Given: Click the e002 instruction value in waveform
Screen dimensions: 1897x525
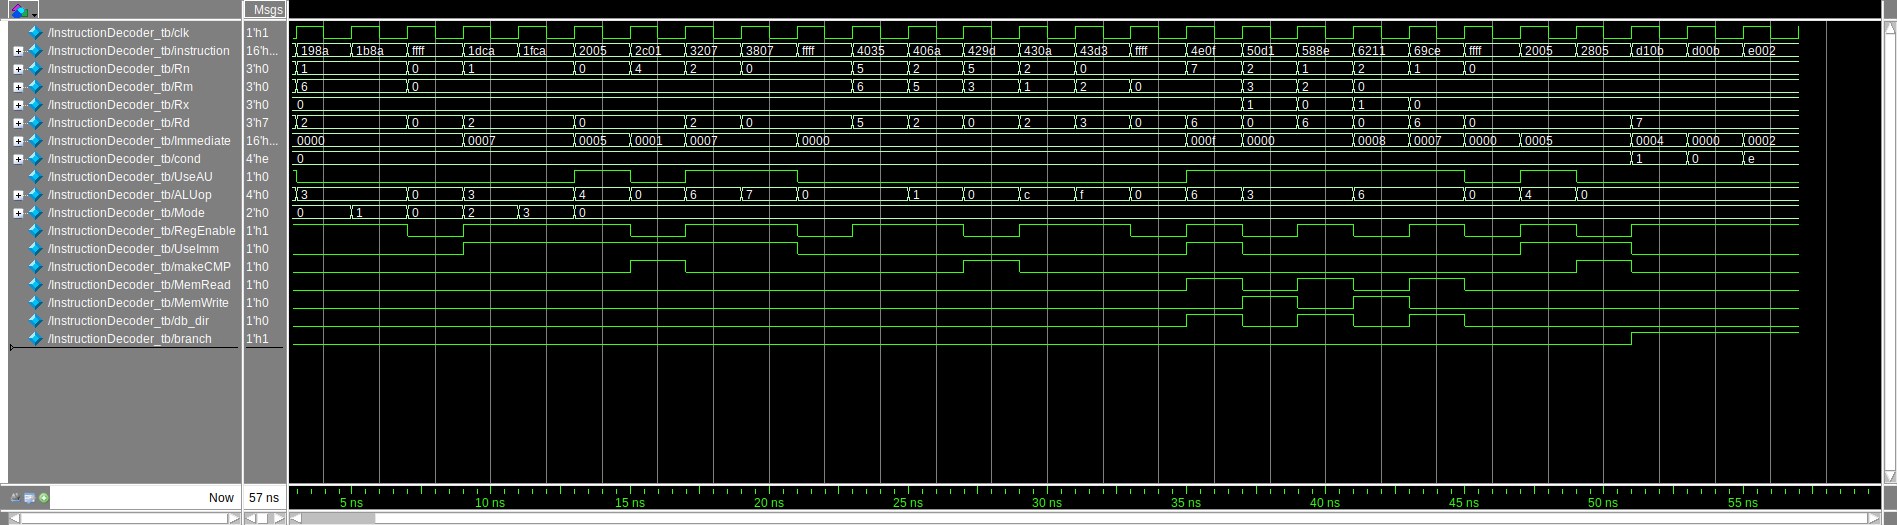Looking at the screenshot, I should pyautogui.click(x=1762, y=51).
